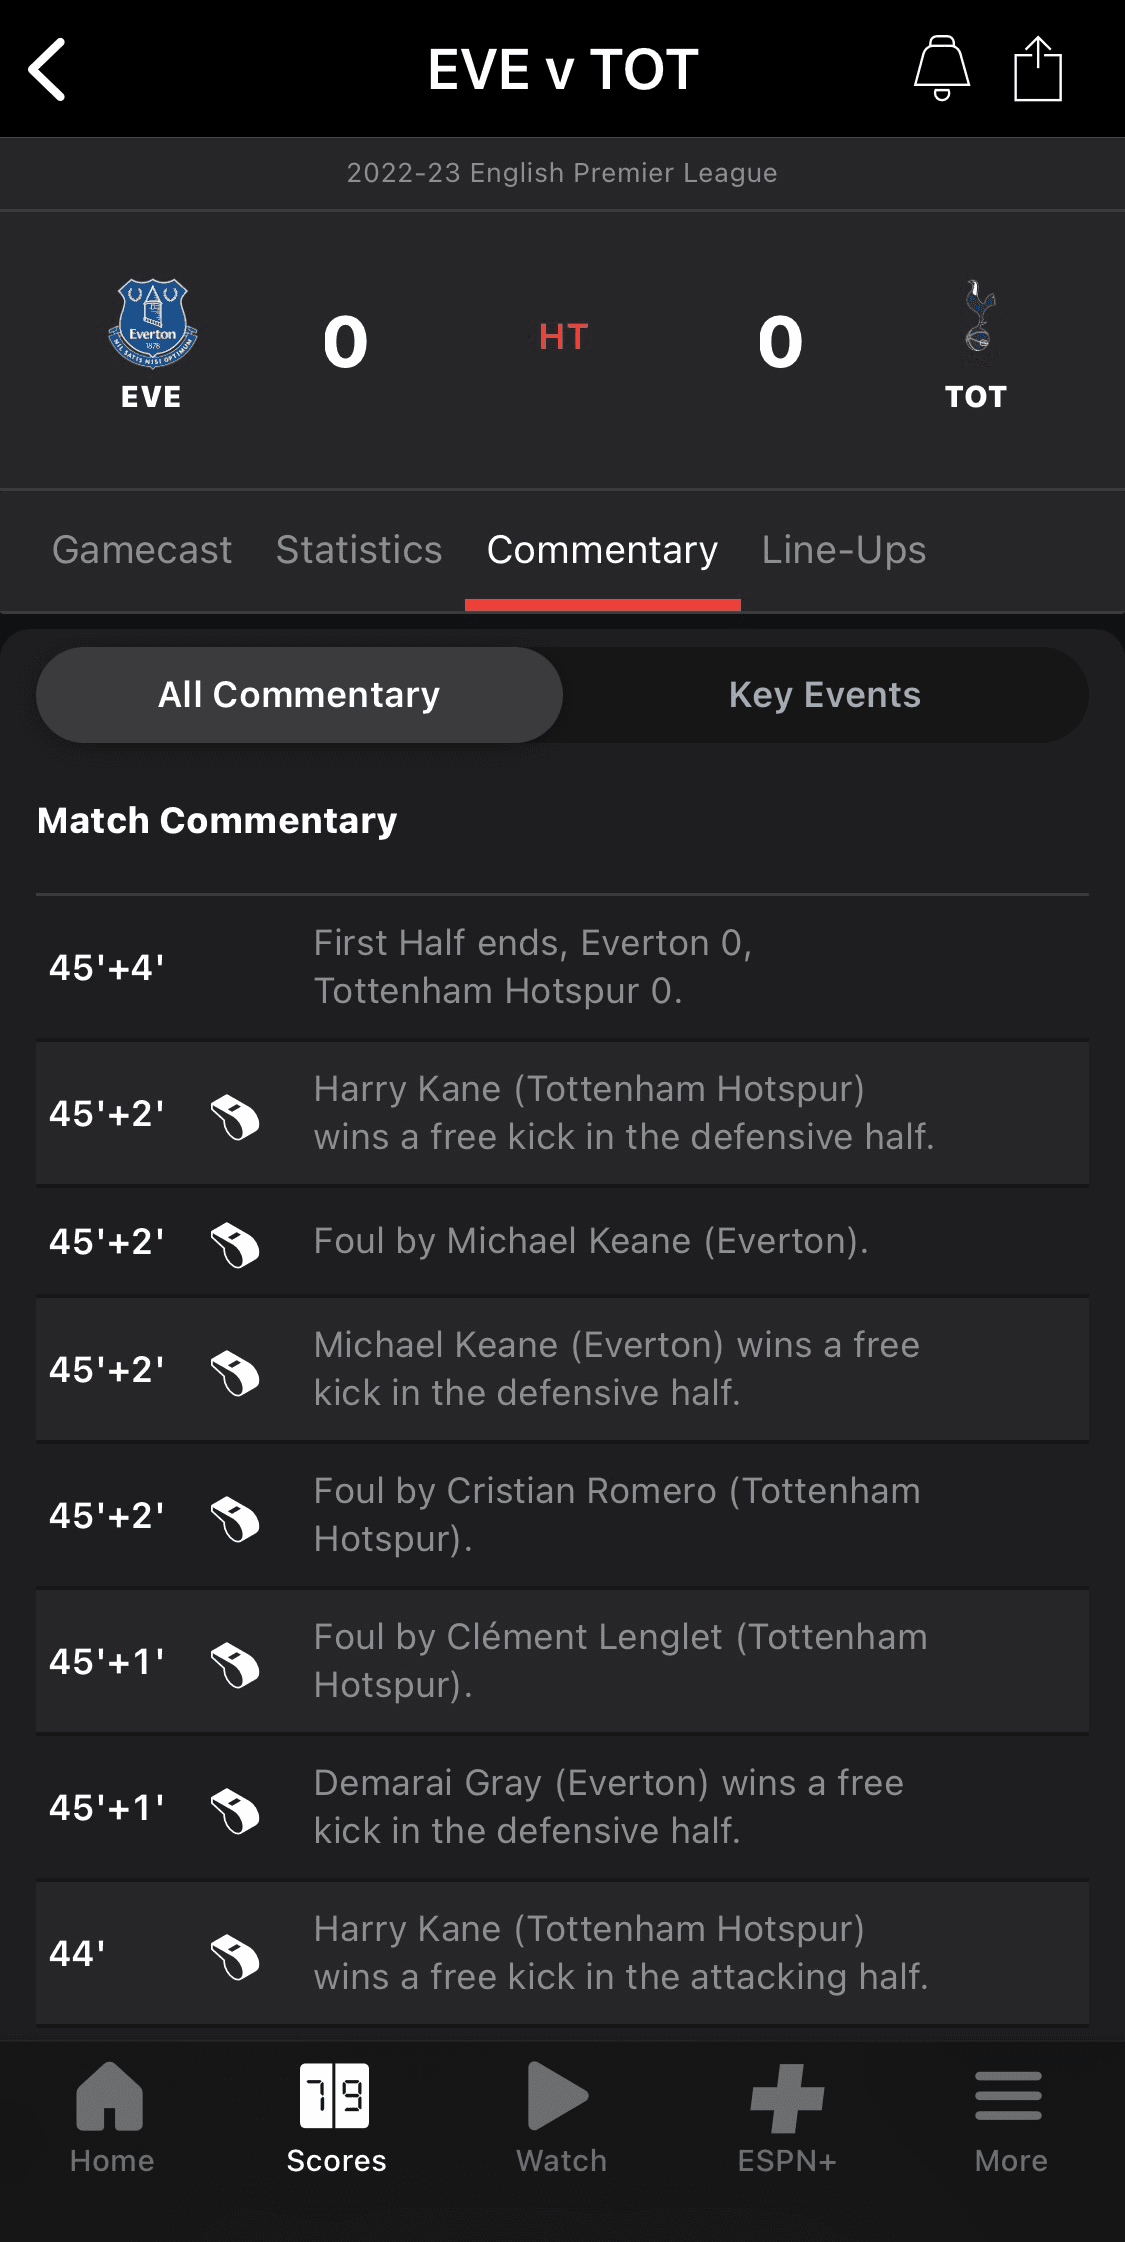Tap the notification bell icon
The height and width of the screenshot is (2242, 1125).
[x=941, y=68]
